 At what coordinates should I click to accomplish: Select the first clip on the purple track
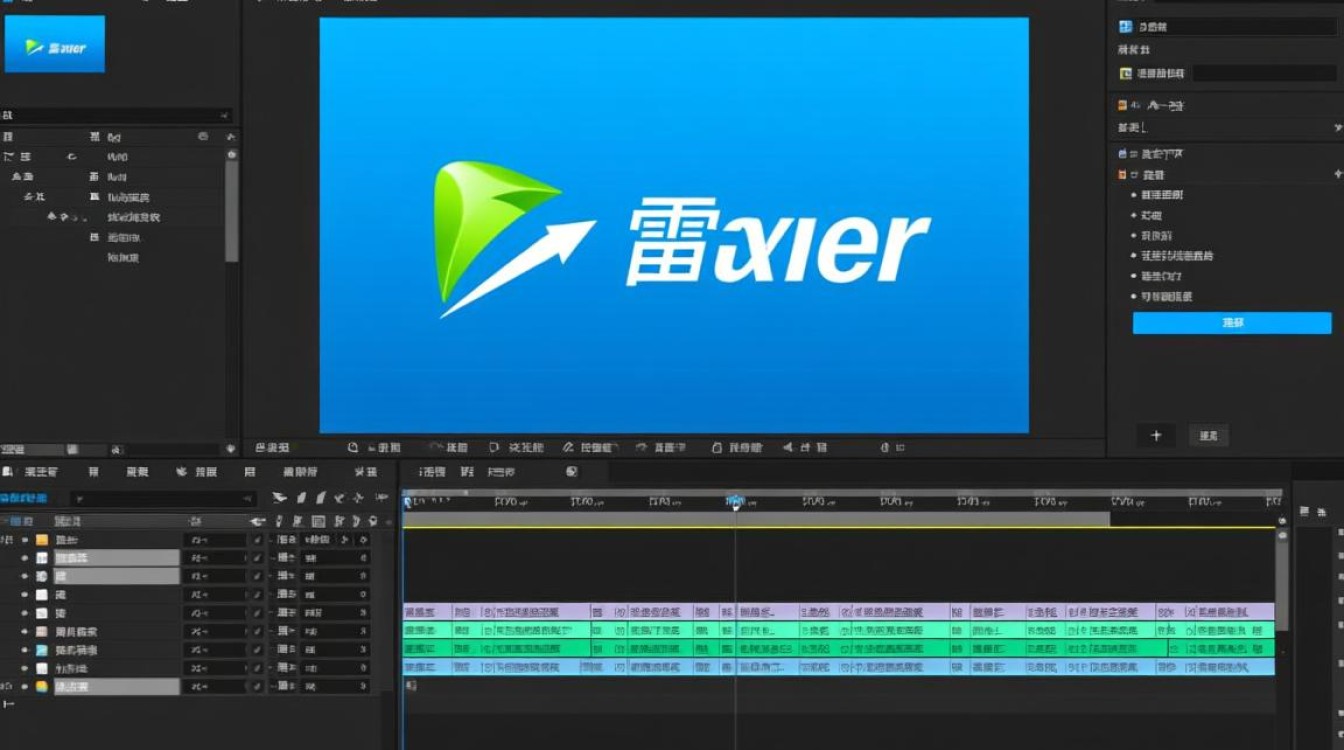(426, 611)
